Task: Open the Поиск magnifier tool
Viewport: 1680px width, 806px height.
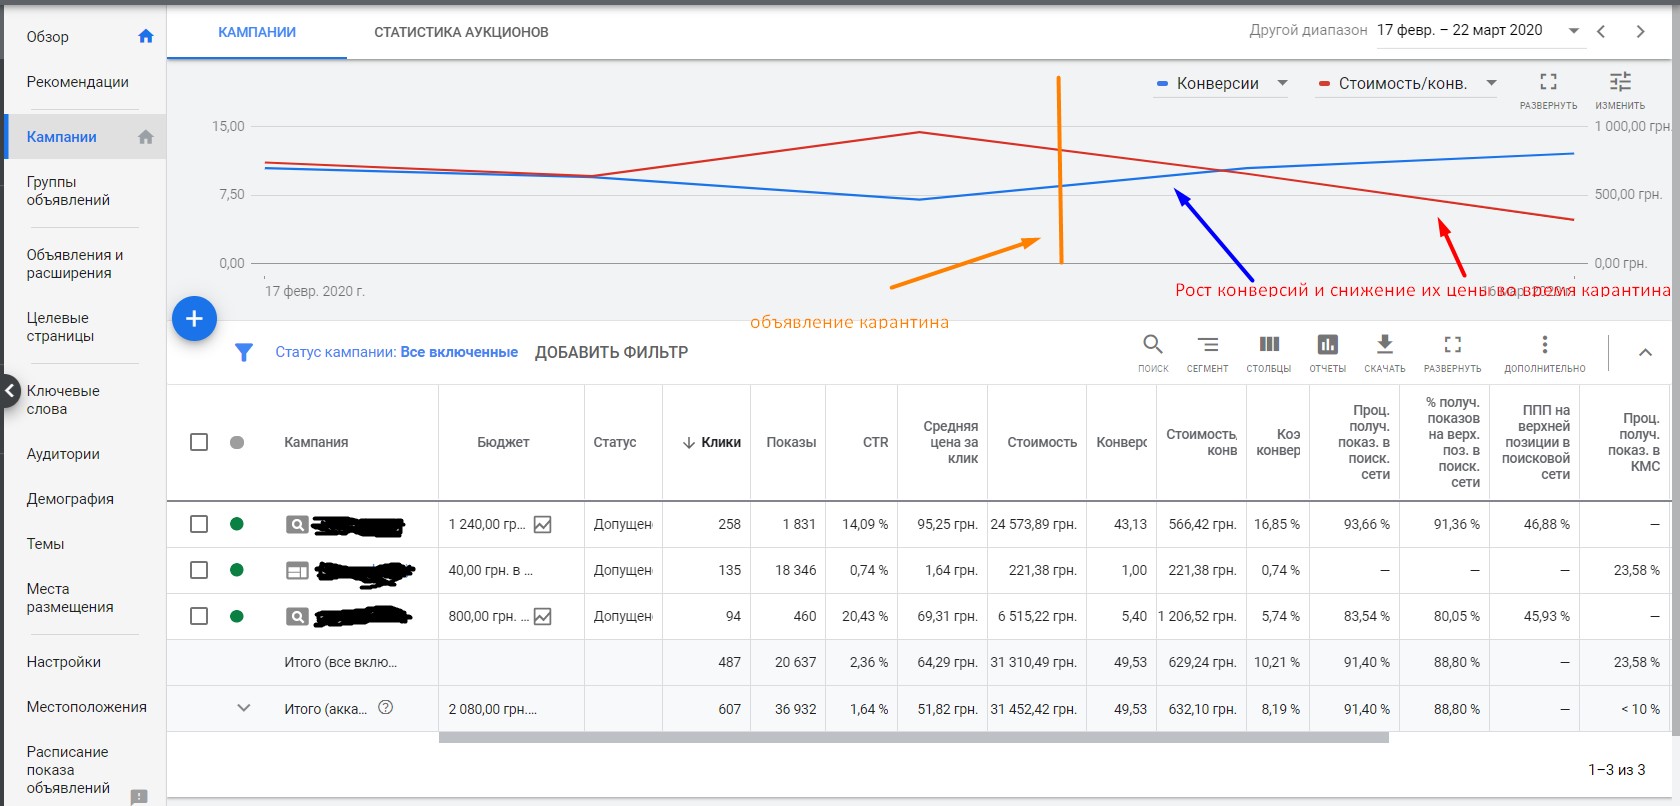Action: (x=1153, y=345)
